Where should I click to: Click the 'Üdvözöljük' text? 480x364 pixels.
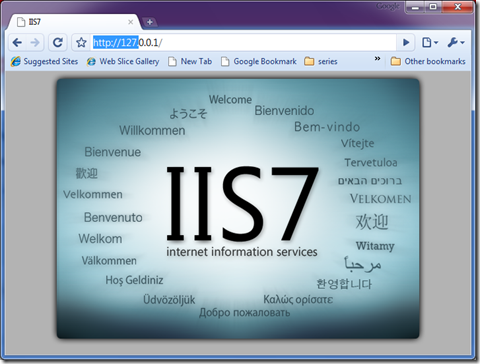point(169,300)
